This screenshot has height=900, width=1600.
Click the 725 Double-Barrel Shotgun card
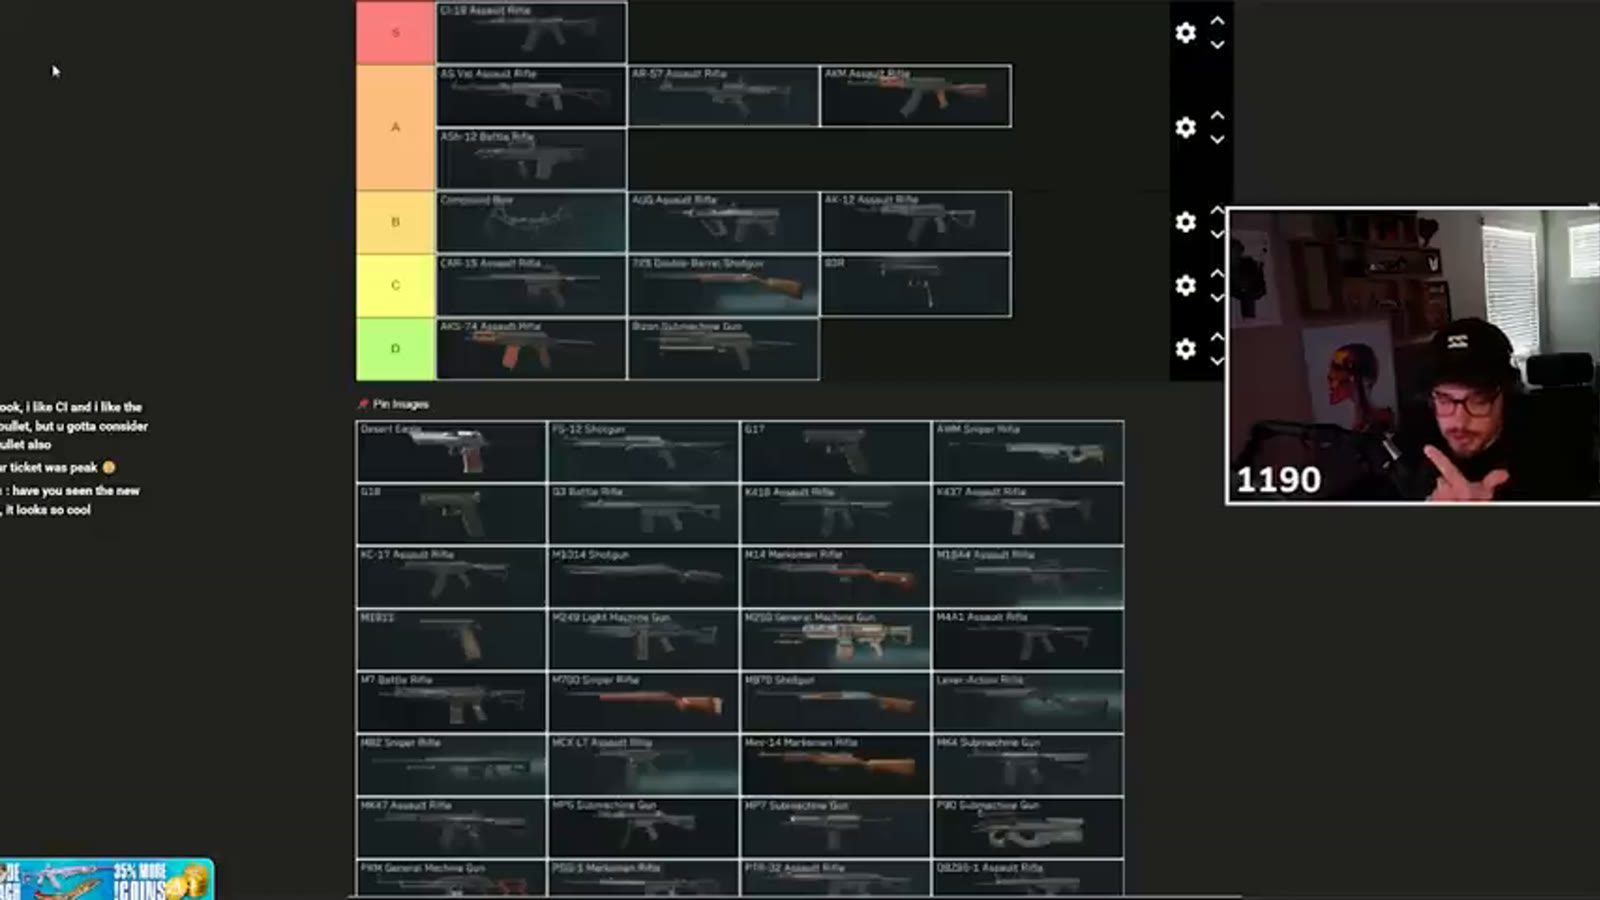click(723, 285)
